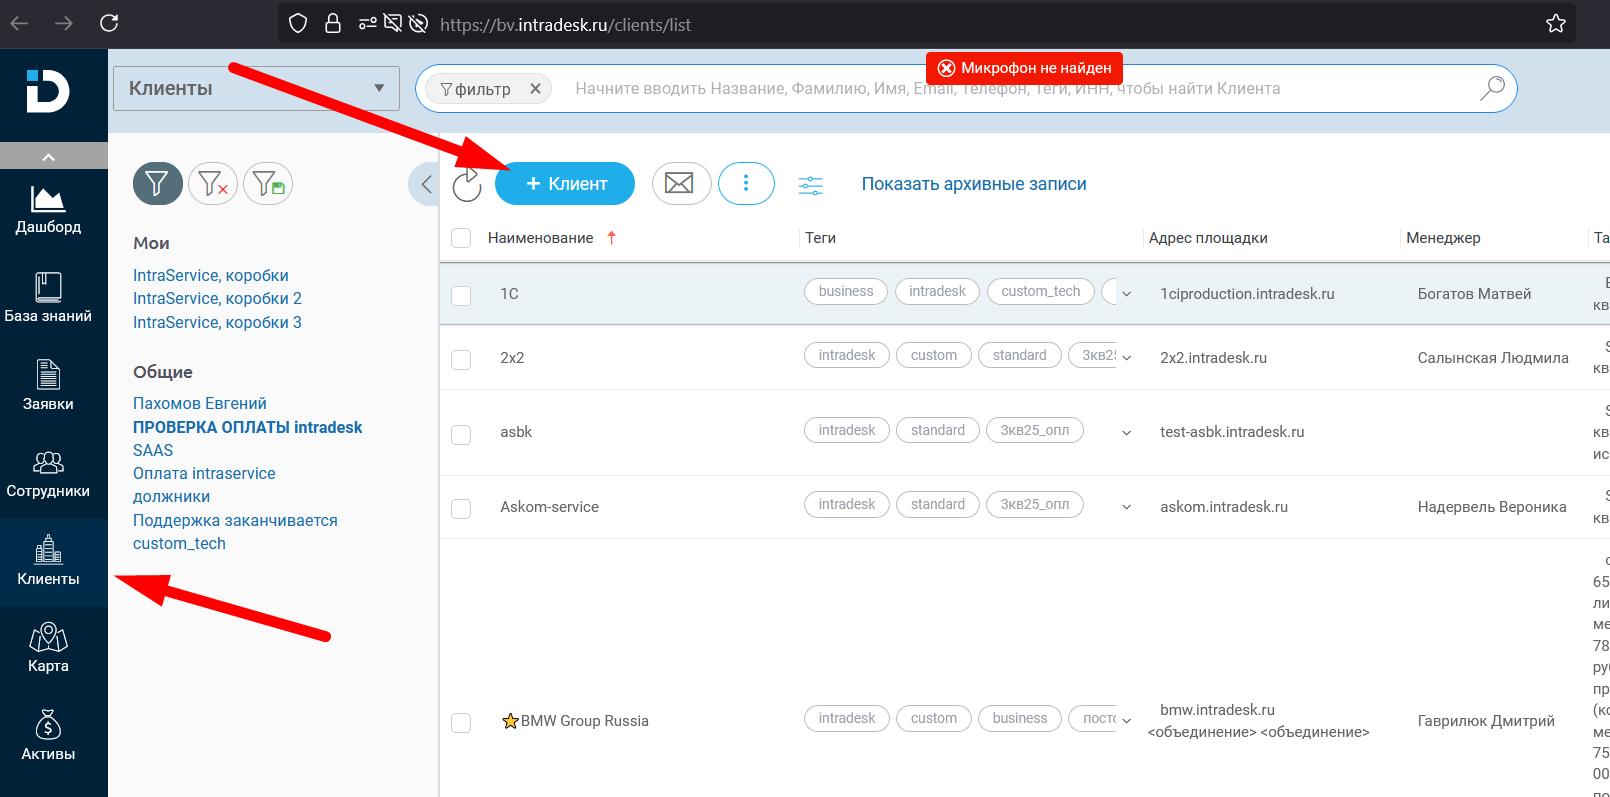This screenshot has height=797, width=1610.
Task: Open filter IntraService, коробки 3
Action: (x=217, y=322)
